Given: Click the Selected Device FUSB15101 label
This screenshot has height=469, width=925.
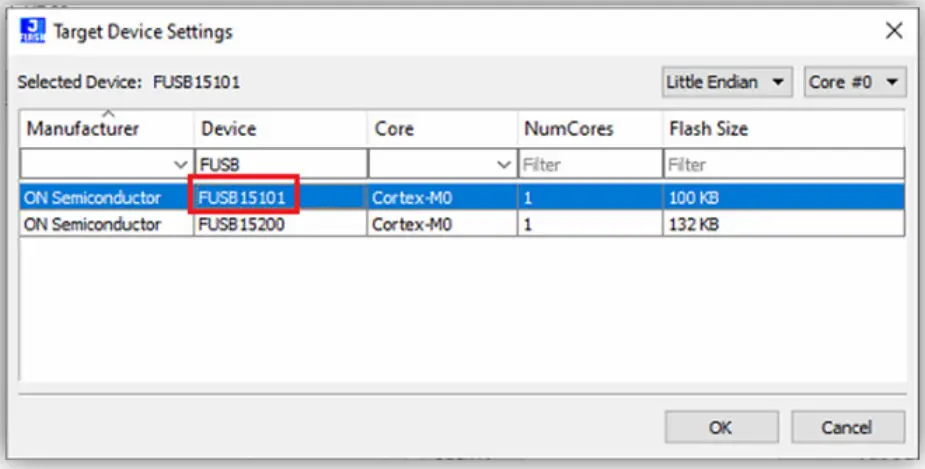Looking at the screenshot, I should pyautogui.click(x=129, y=82).
